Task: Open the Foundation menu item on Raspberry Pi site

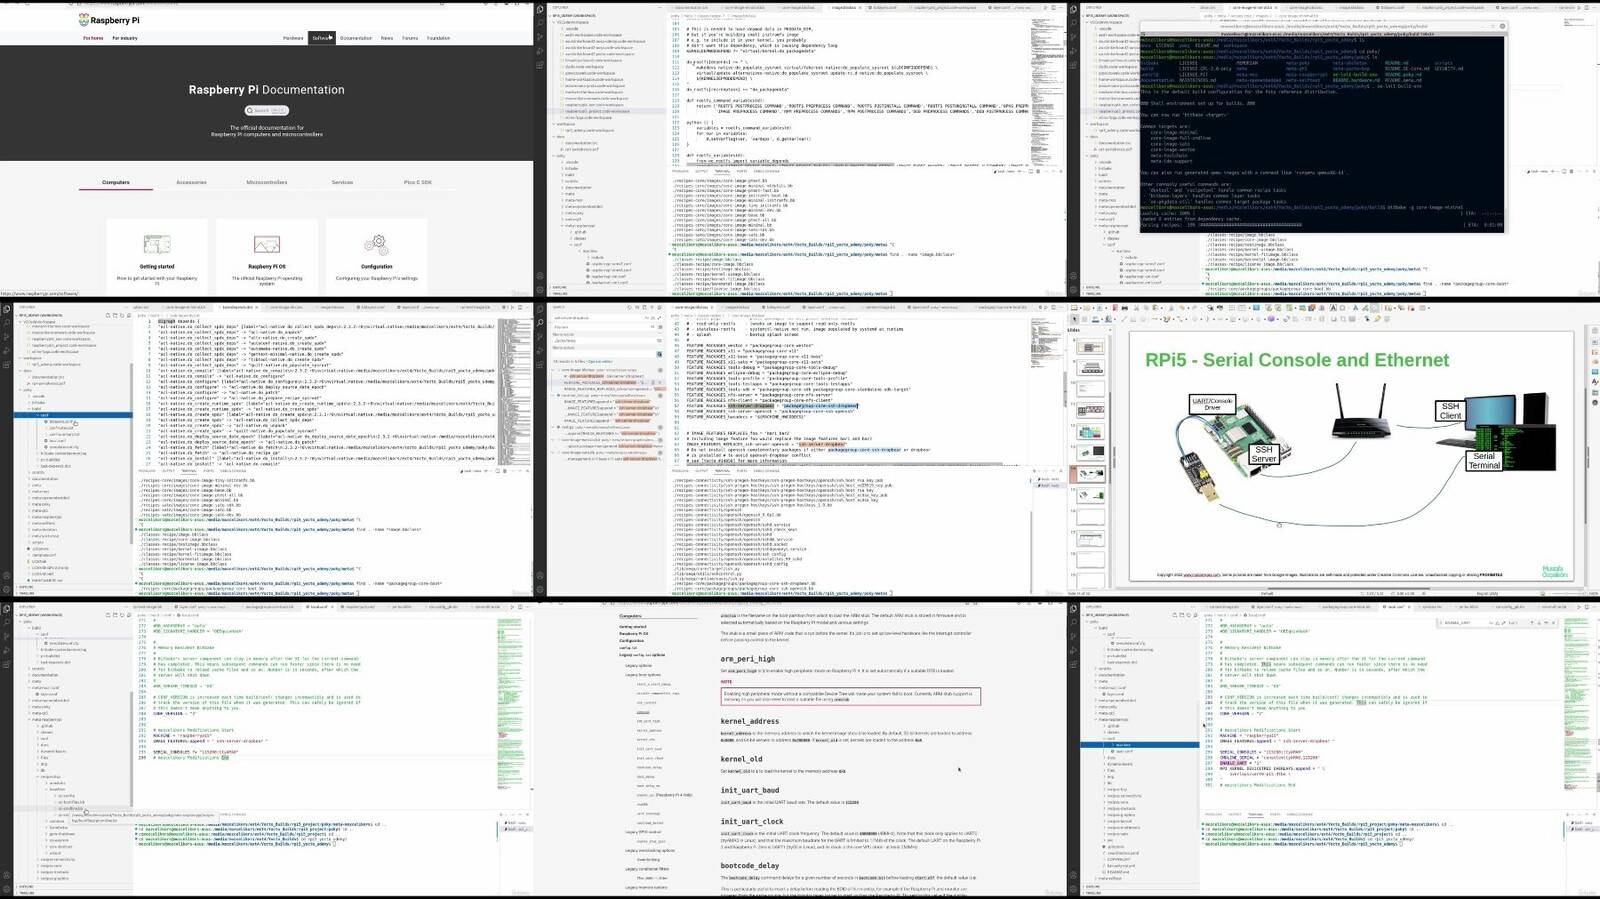Action: pyautogui.click(x=438, y=38)
